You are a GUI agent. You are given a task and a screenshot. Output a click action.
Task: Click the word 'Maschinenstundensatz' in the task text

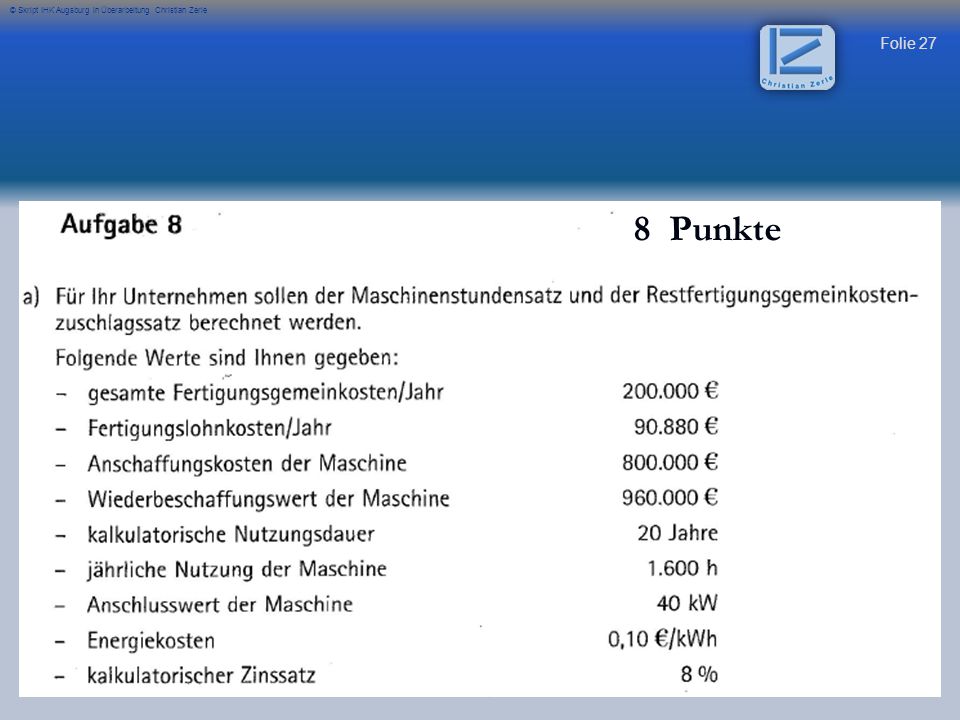[457, 296]
